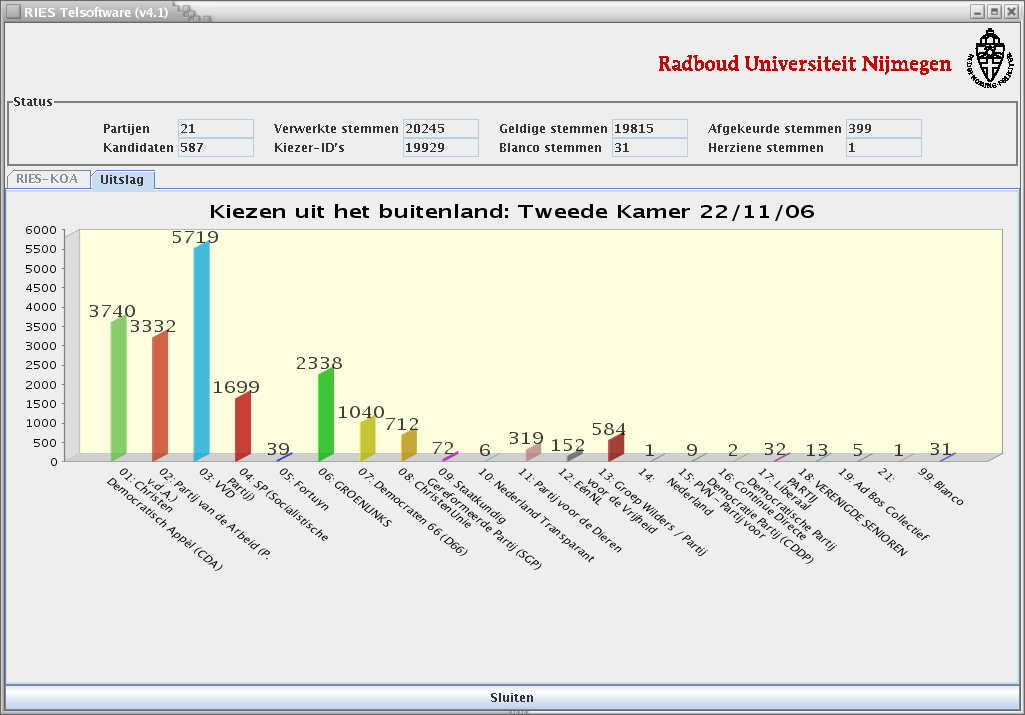The height and width of the screenshot is (715, 1025).
Task: Close the RIES Telsoftware window
Action: pos(1010,11)
